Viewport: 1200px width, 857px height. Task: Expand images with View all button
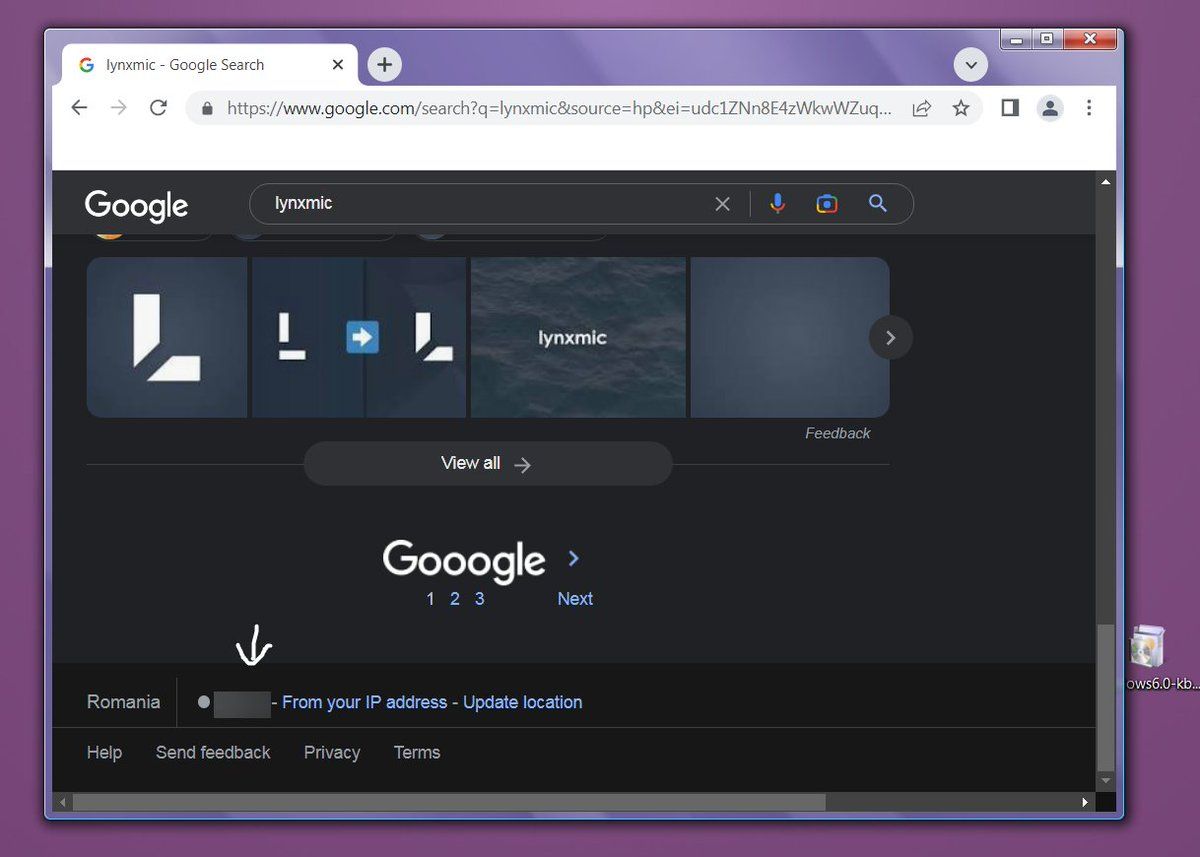click(x=487, y=464)
